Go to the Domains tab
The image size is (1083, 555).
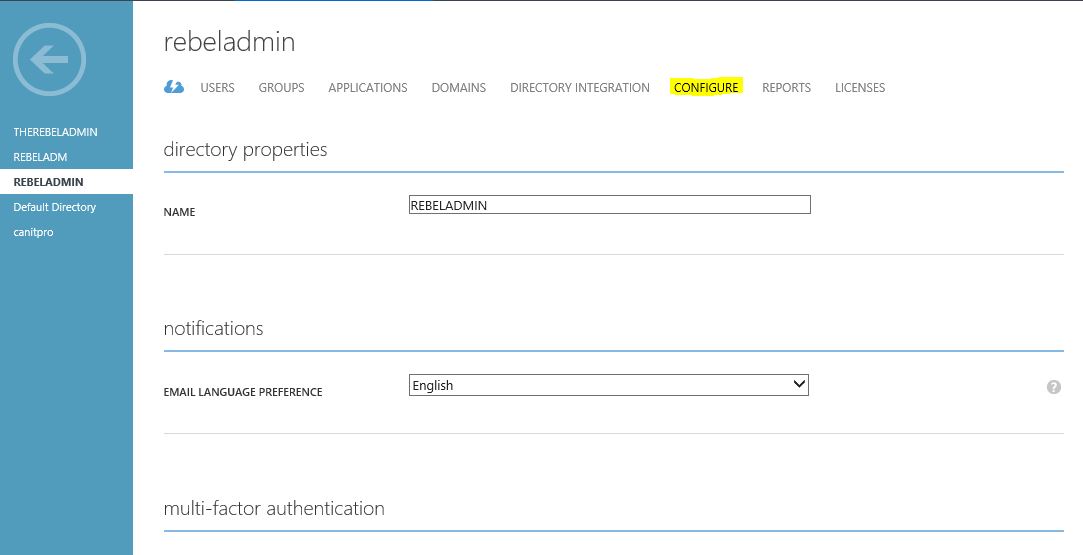(x=459, y=88)
